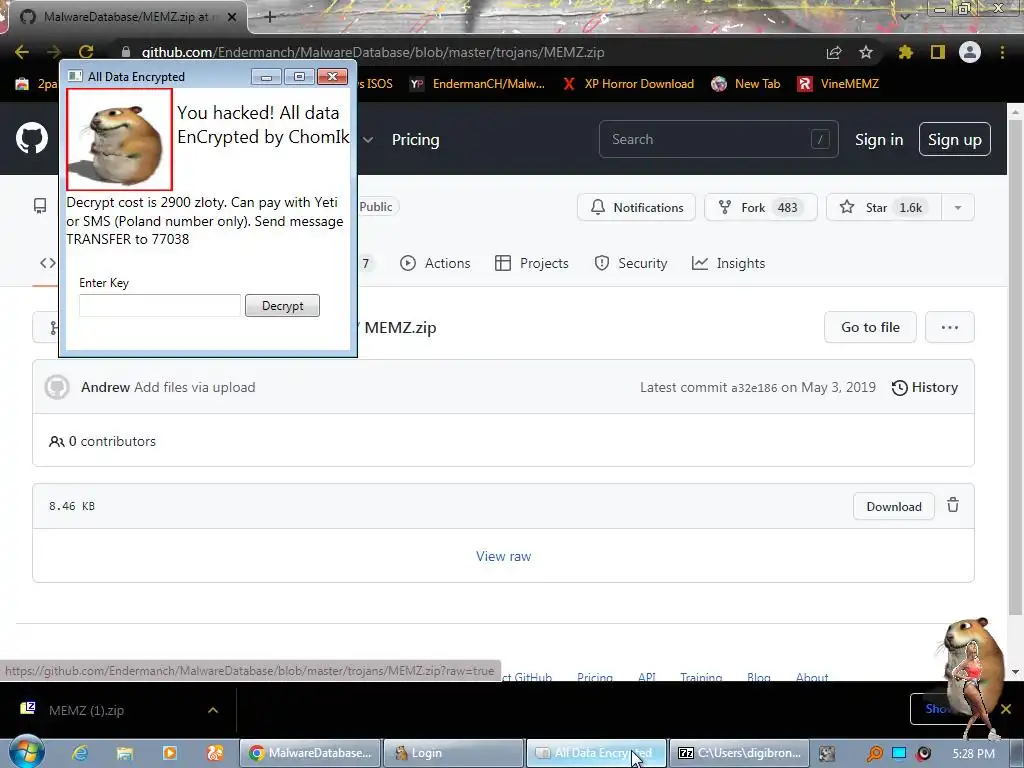Open XP Horror Download bookmark
The width and height of the screenshot is (1024, 768).
coord(628,84)
